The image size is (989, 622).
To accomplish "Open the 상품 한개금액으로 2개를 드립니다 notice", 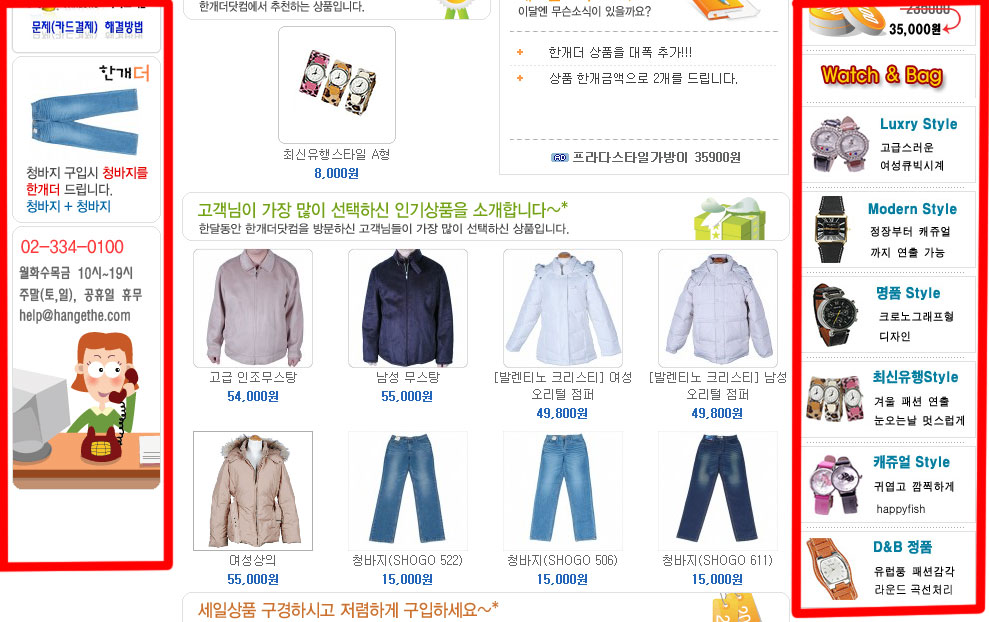I will 643,78.
